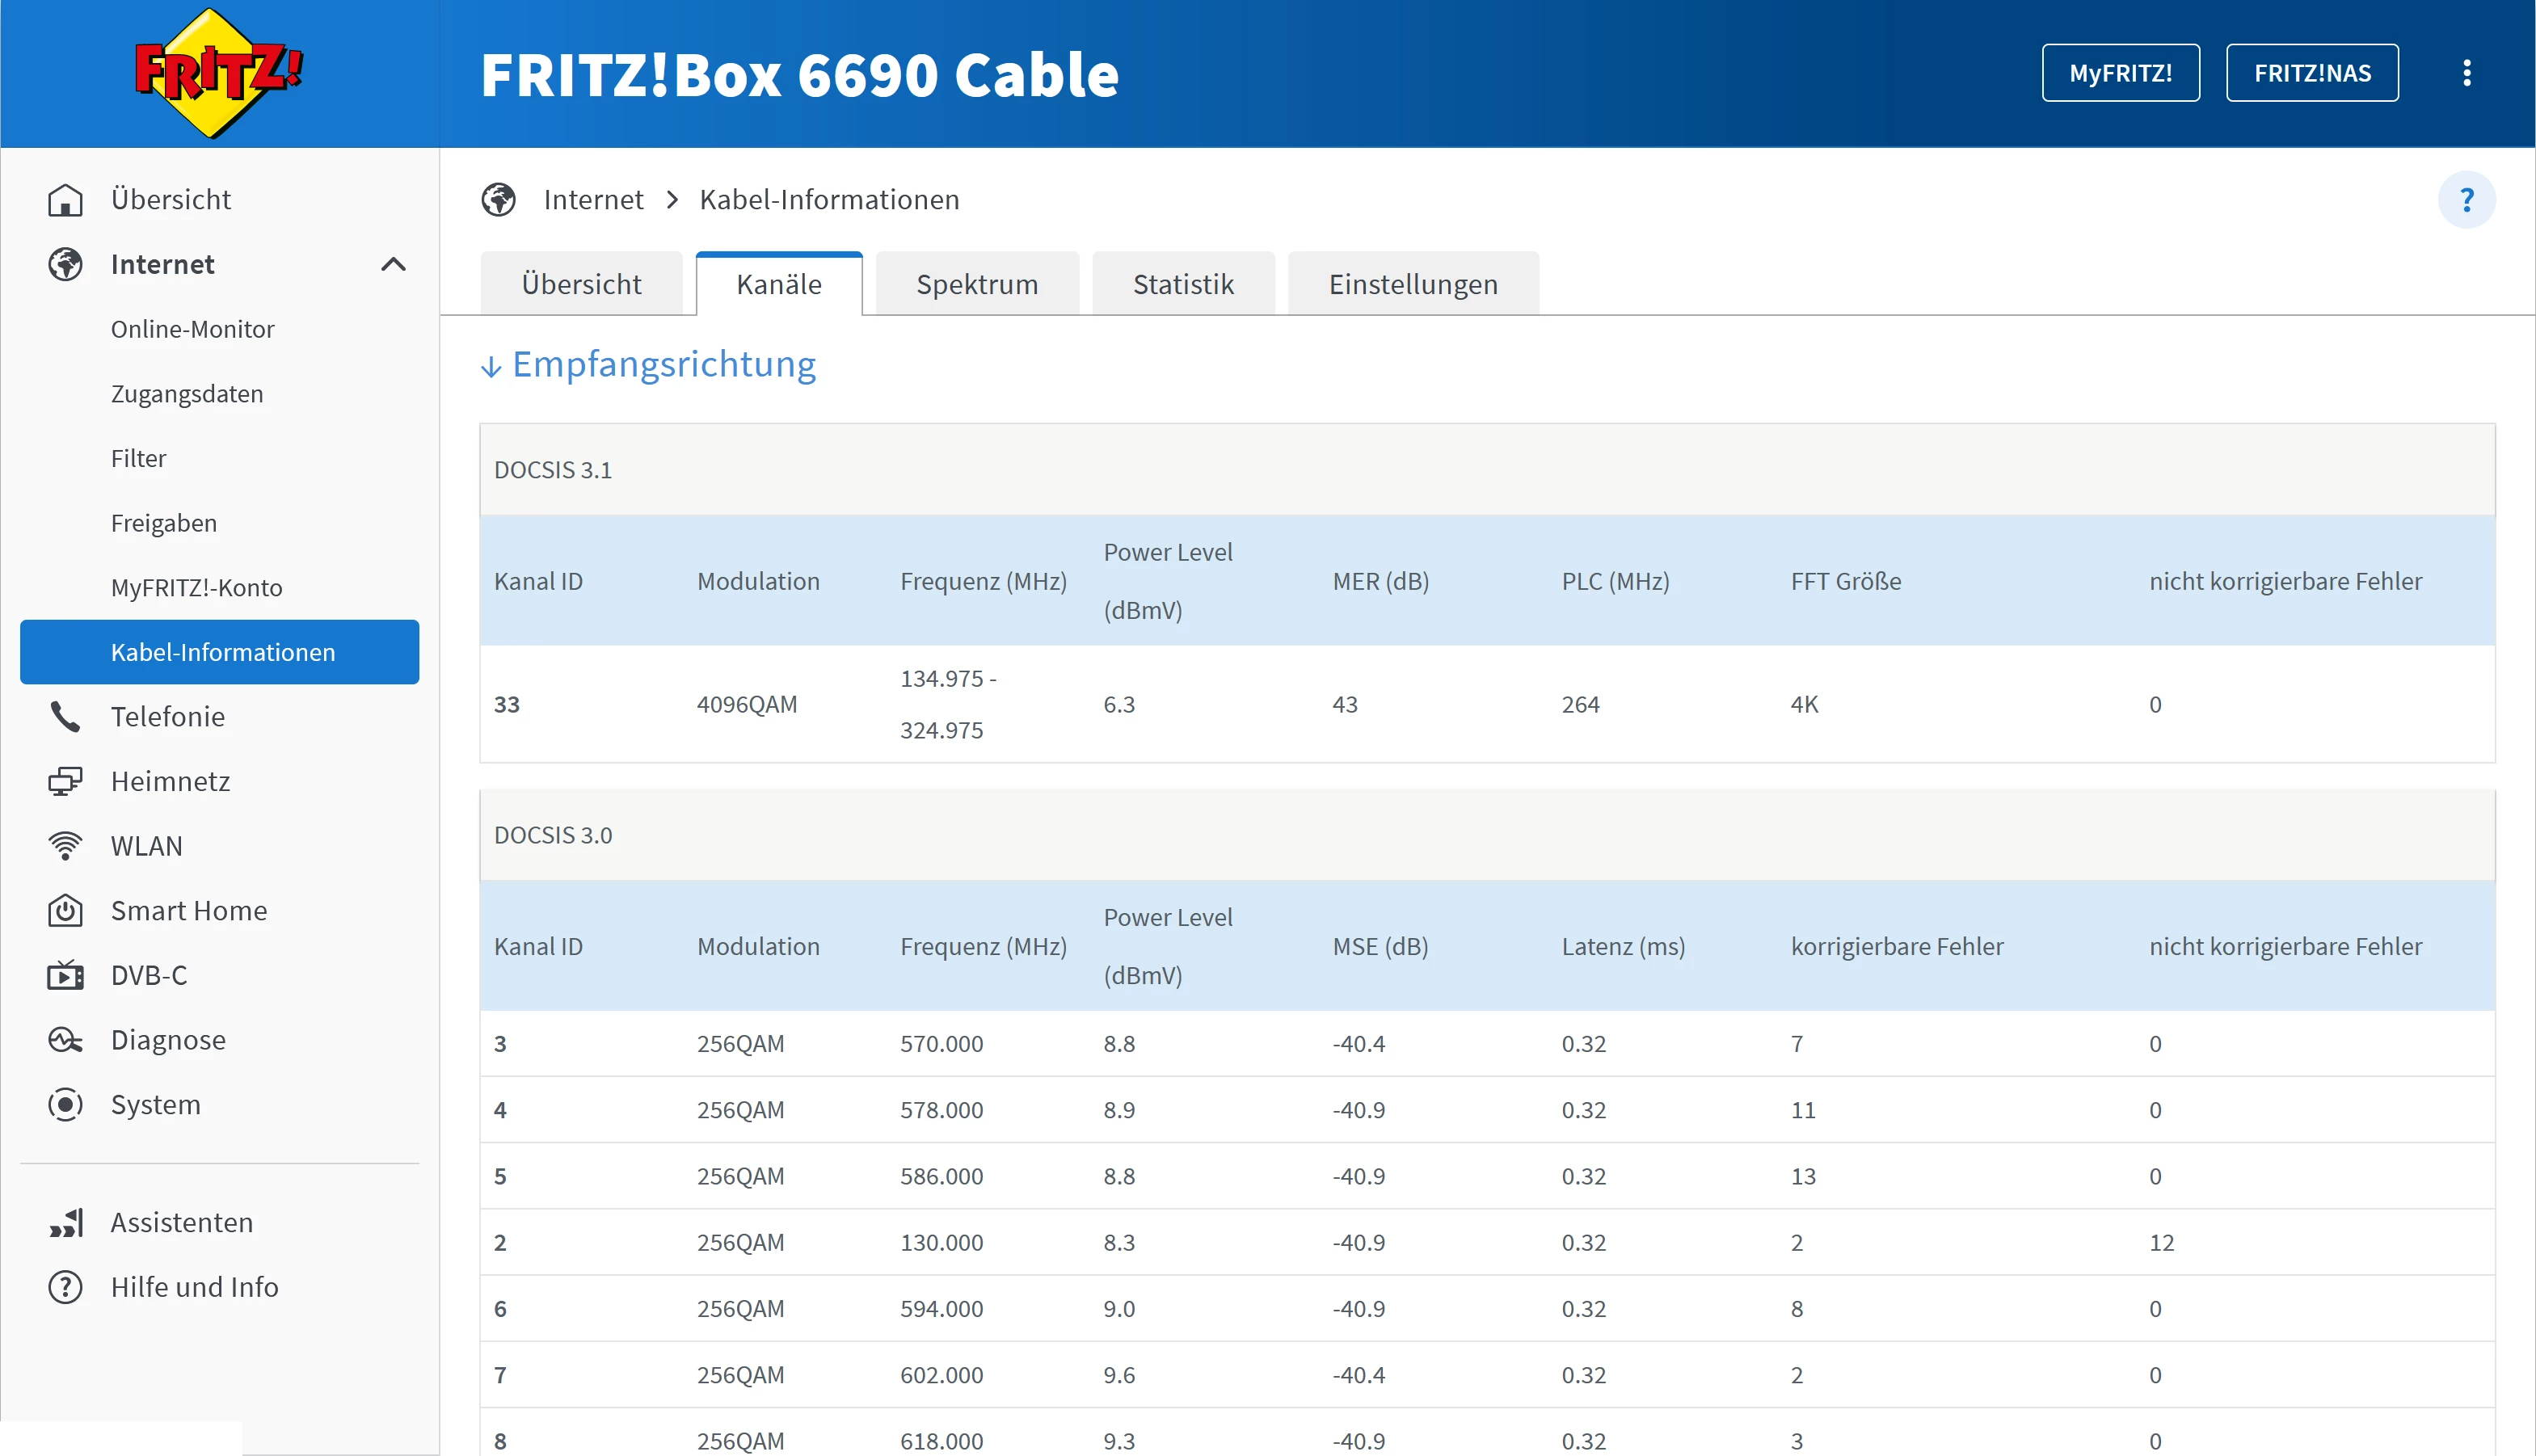Click Internet in the breadcrumb
2536x1456 pixels.
click(593, 200)
